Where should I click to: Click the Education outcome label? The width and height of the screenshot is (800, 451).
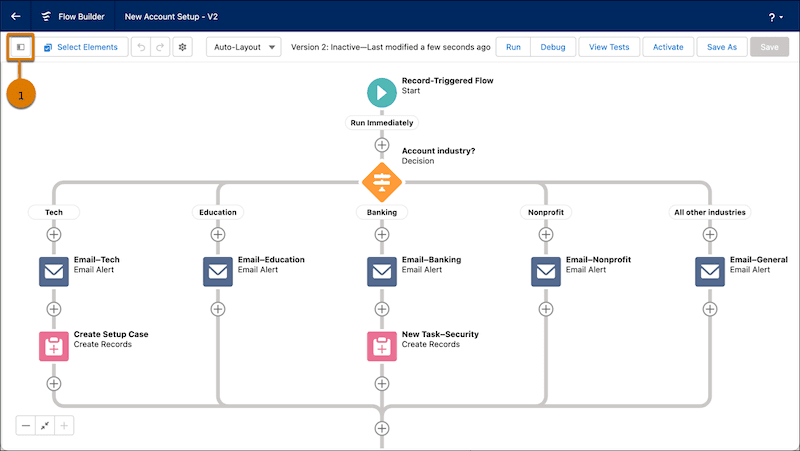(x=218, y=212)
